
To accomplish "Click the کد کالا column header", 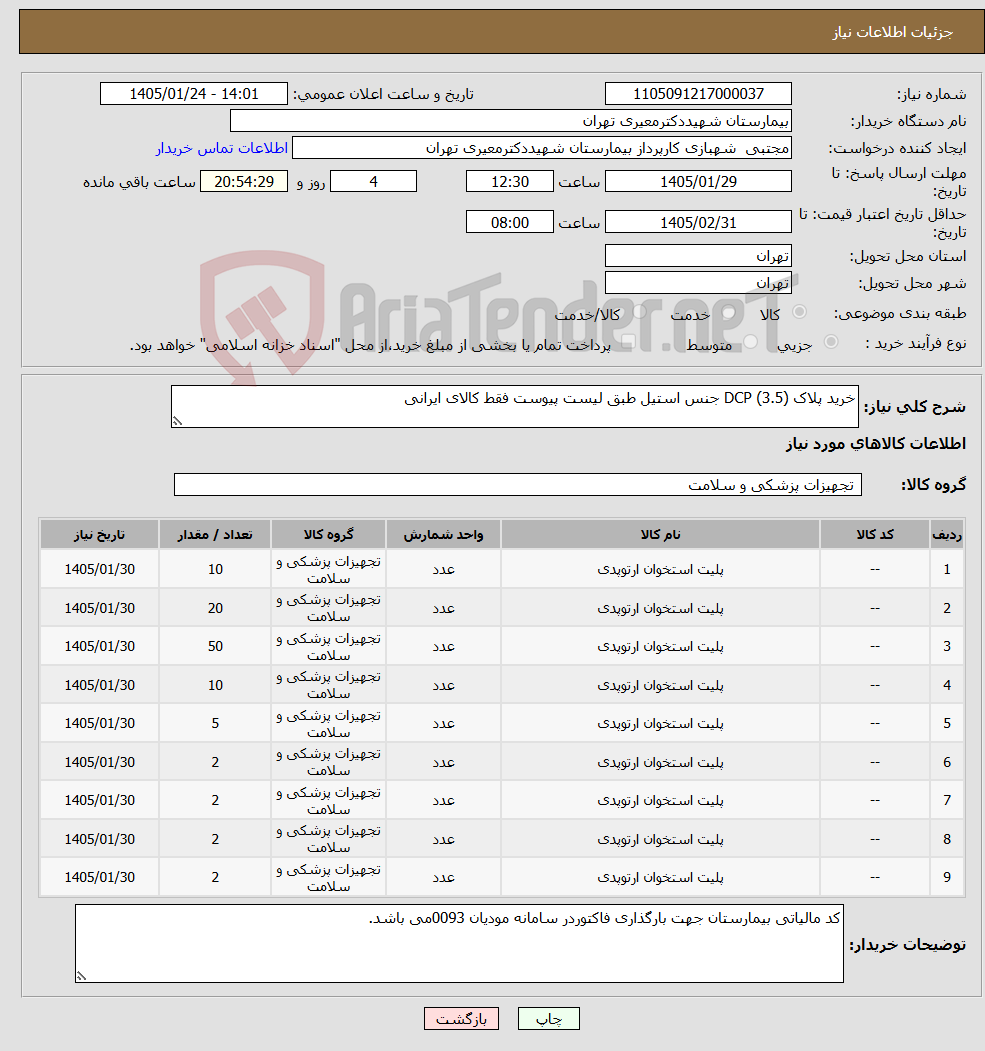I will [874, 534].
